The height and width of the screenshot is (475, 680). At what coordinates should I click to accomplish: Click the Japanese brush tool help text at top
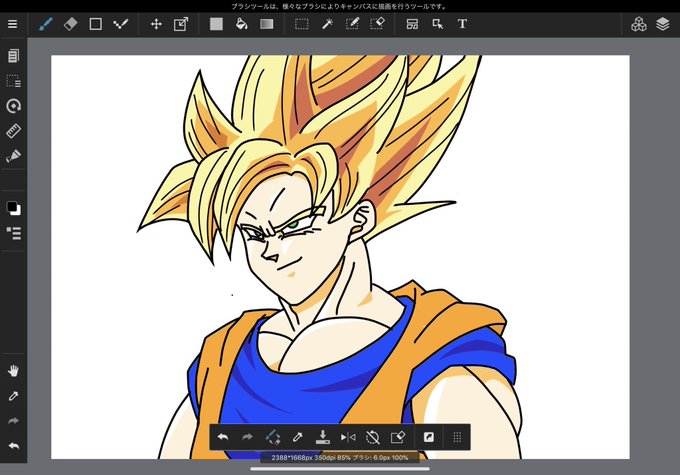[x=339, y=7]
